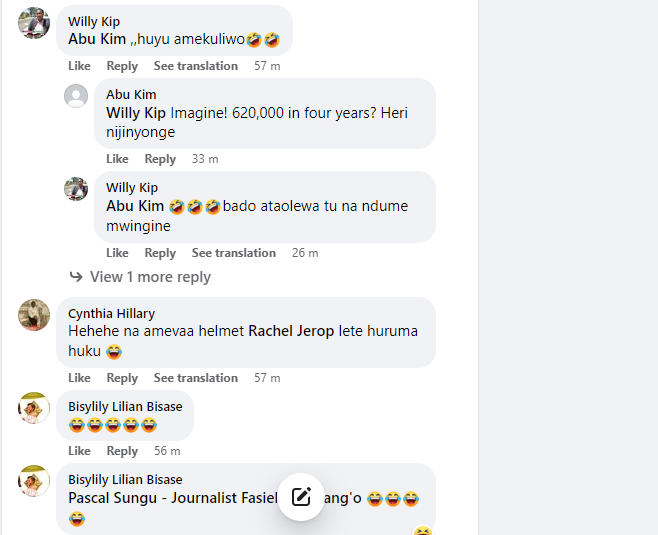Open Willy Kip's top comment avatar
658x535 pixels.
pyautogui.click(x=34, y=23)
